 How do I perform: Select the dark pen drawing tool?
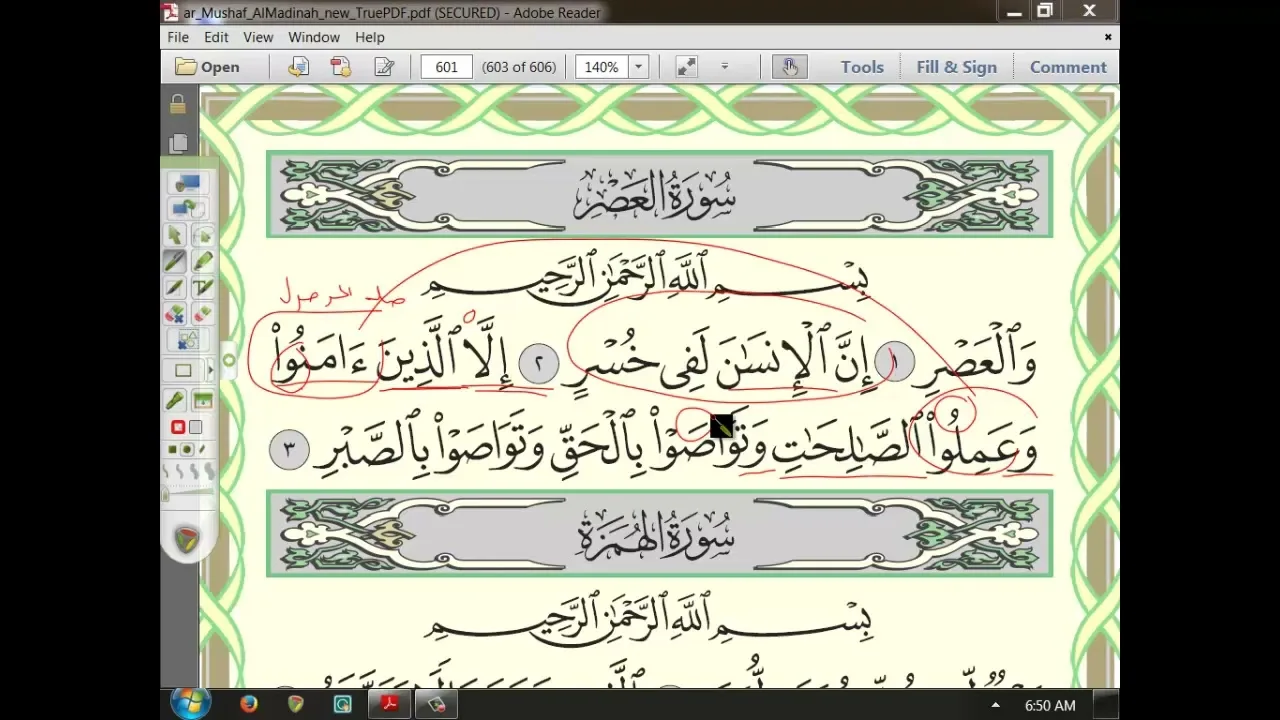click(x=175, y=261)
